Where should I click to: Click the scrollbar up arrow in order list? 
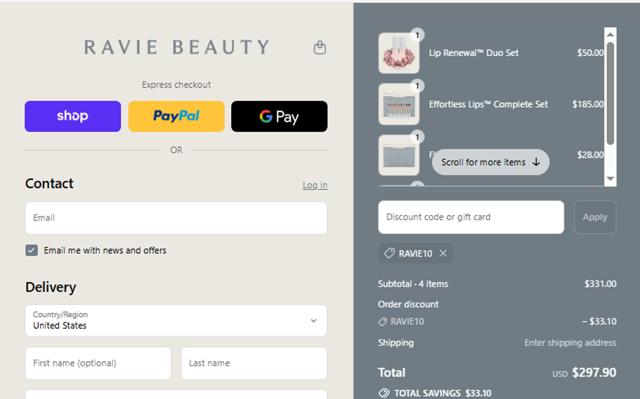[x=610, y=35]
